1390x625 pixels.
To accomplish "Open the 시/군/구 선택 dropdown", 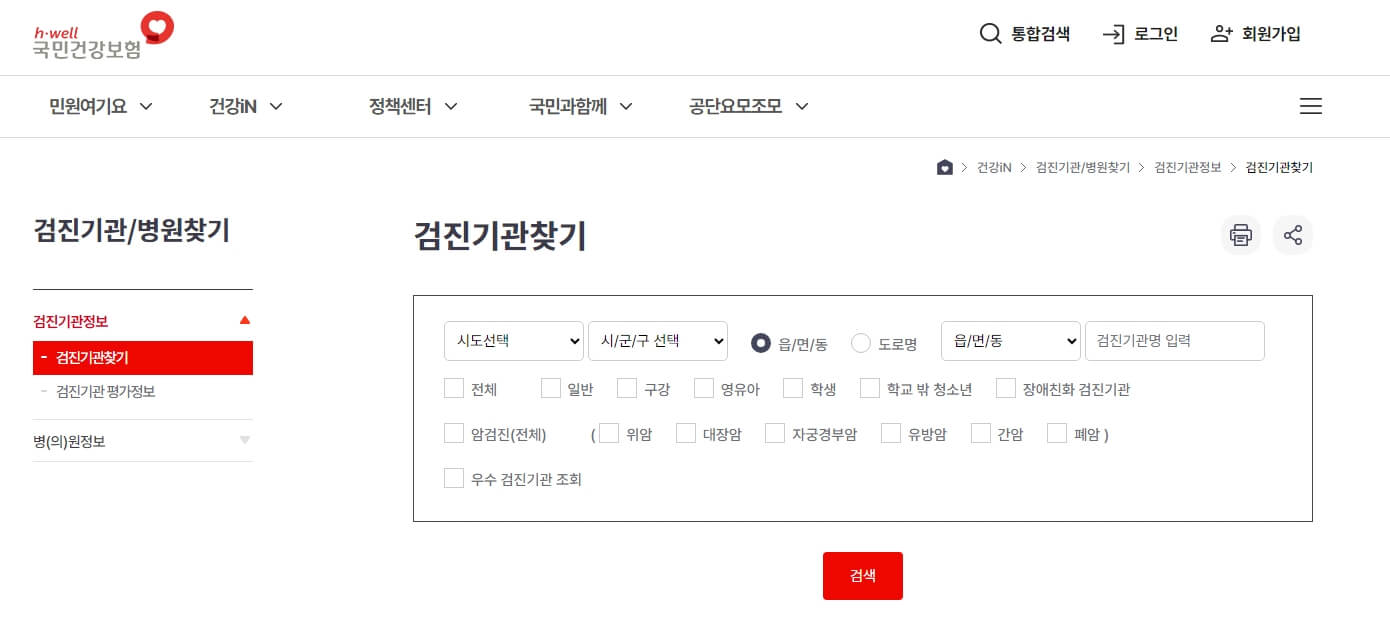I will [x=658, y=340].
